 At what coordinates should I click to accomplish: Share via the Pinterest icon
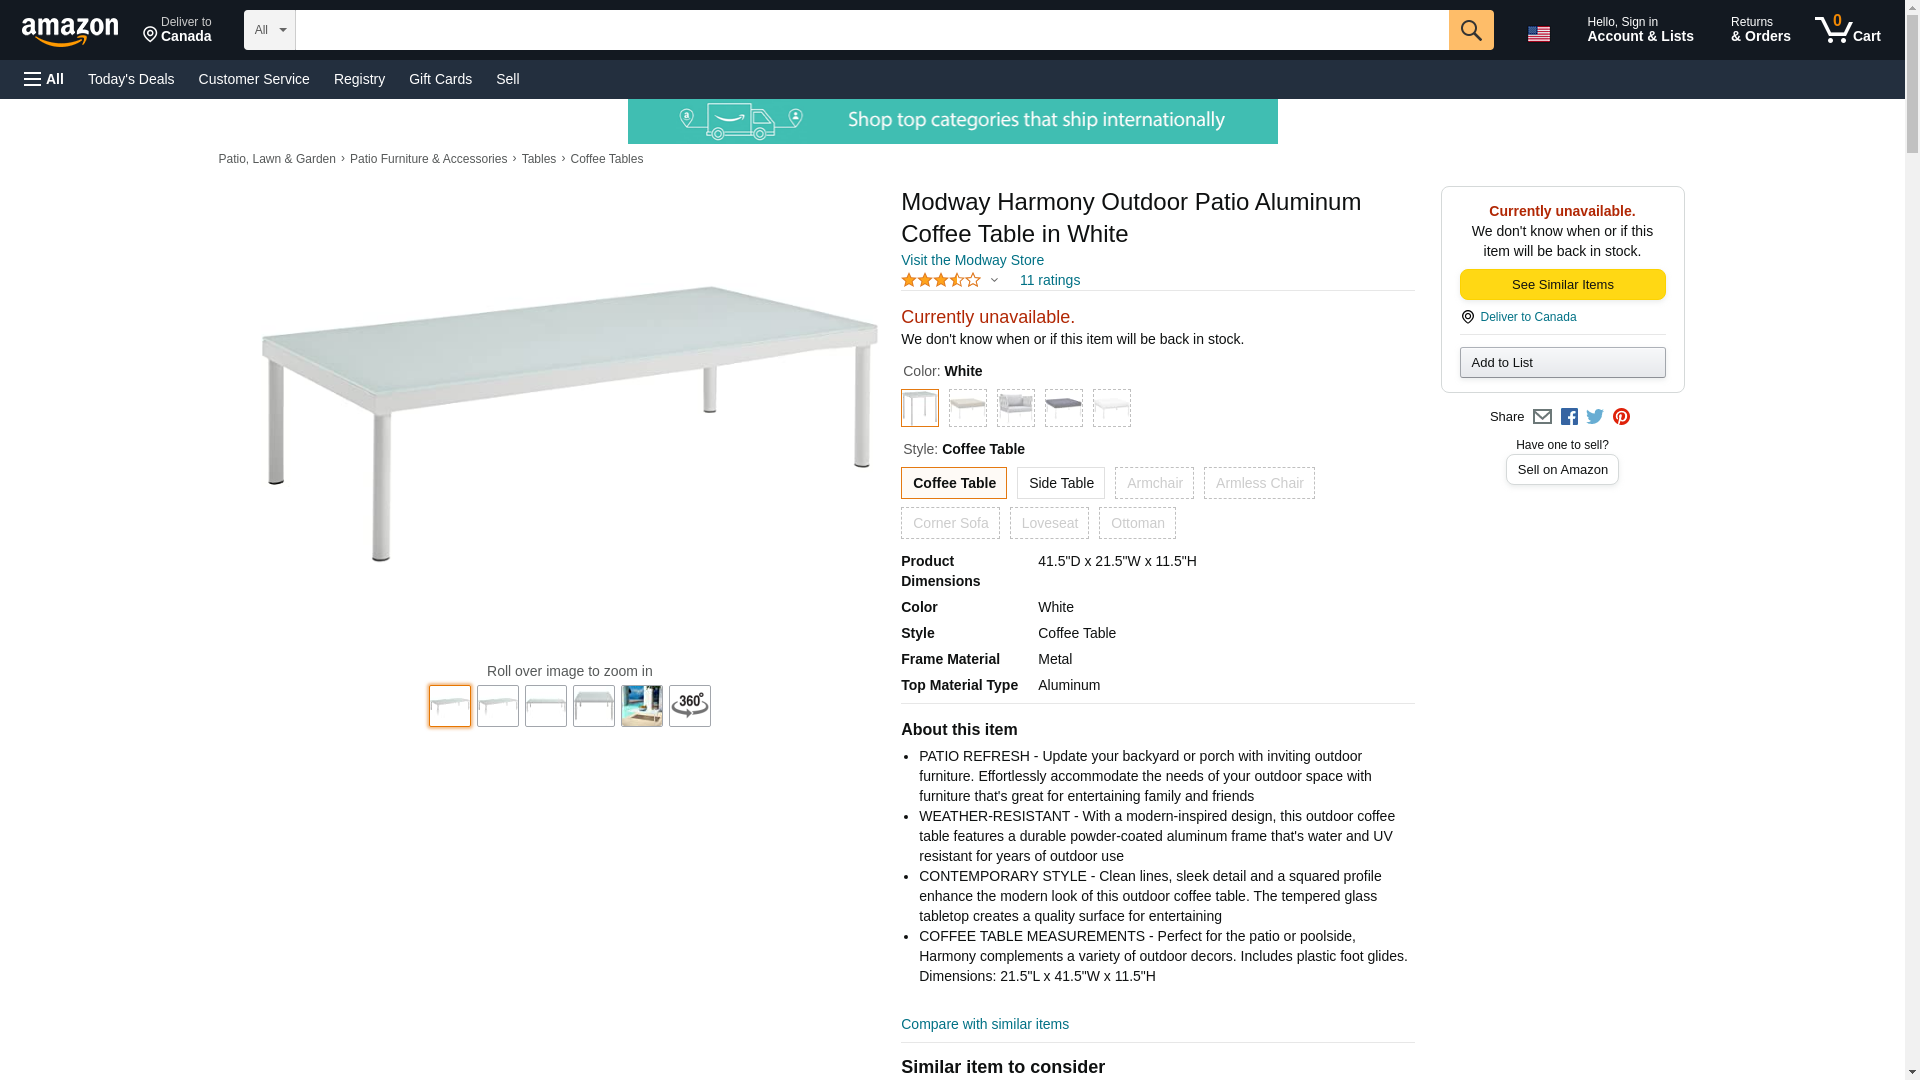(1621, 417)
